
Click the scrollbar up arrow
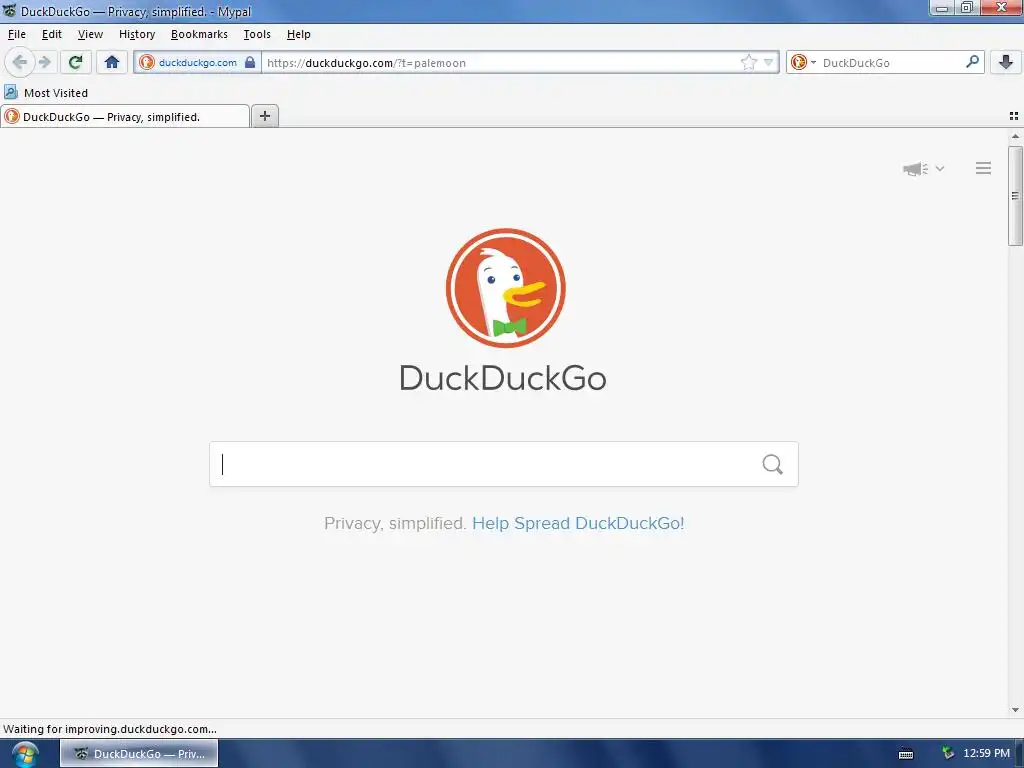tap(1015, 136)
